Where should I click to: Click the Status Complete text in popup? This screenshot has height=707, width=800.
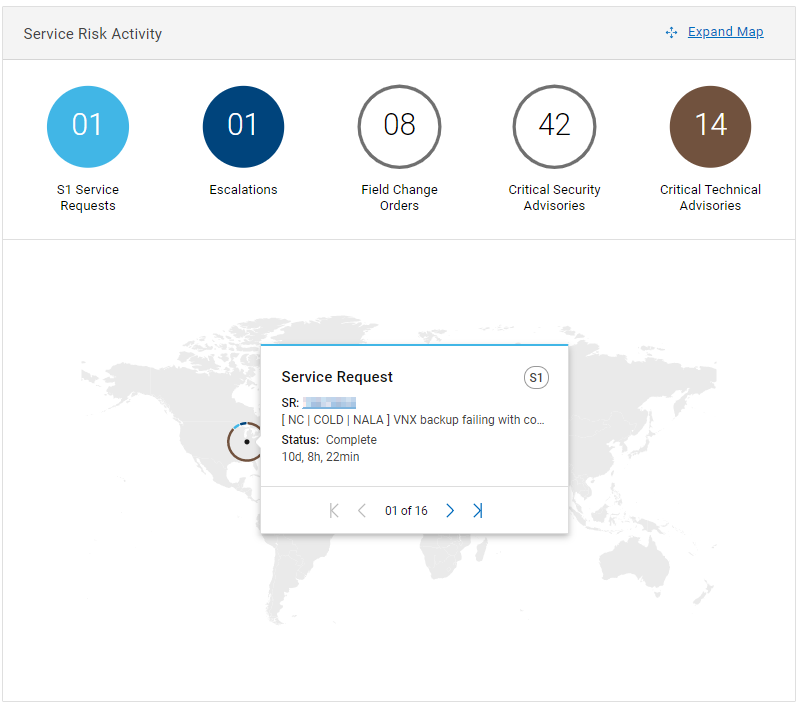pos(329,440)
